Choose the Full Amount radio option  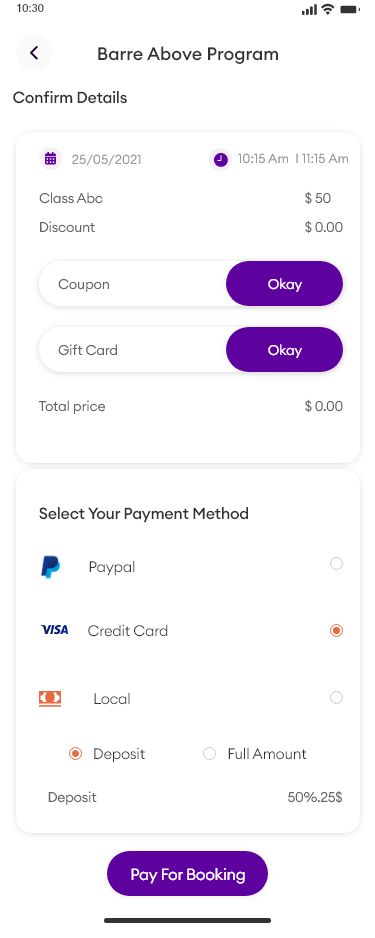(x=209, y=754)
